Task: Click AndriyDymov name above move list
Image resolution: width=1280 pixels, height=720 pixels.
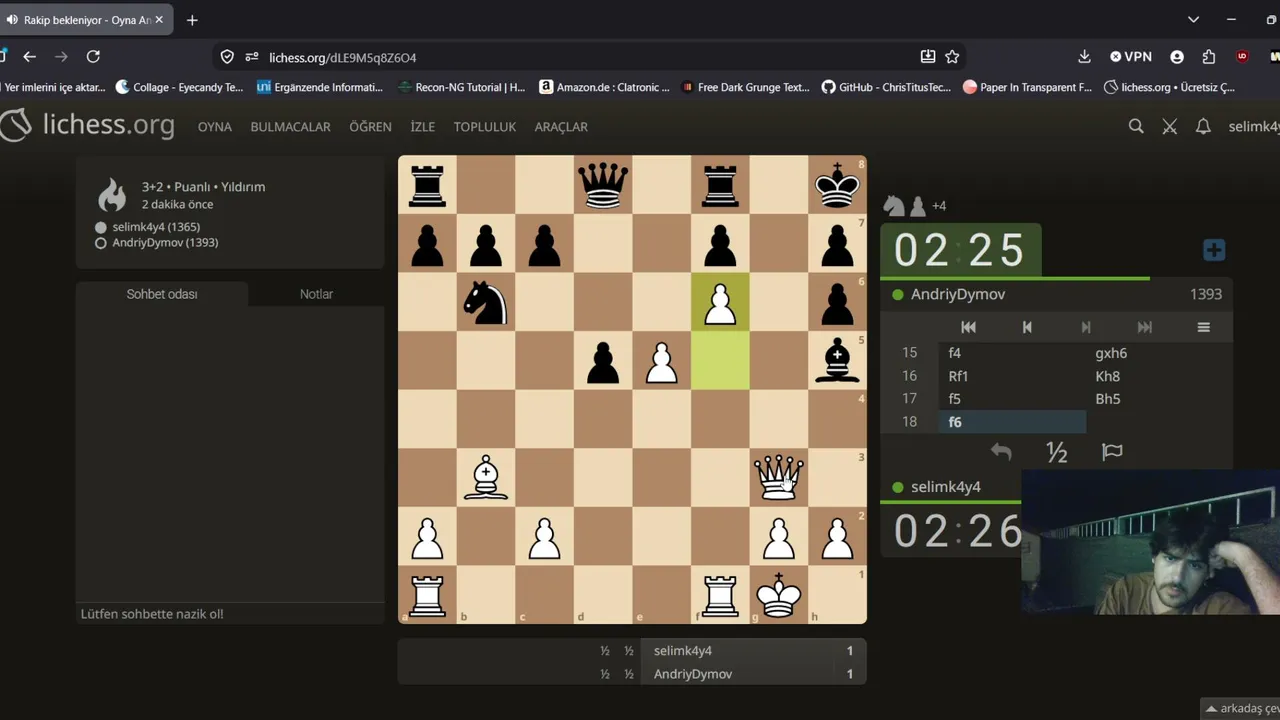Action: coord(958,294)
